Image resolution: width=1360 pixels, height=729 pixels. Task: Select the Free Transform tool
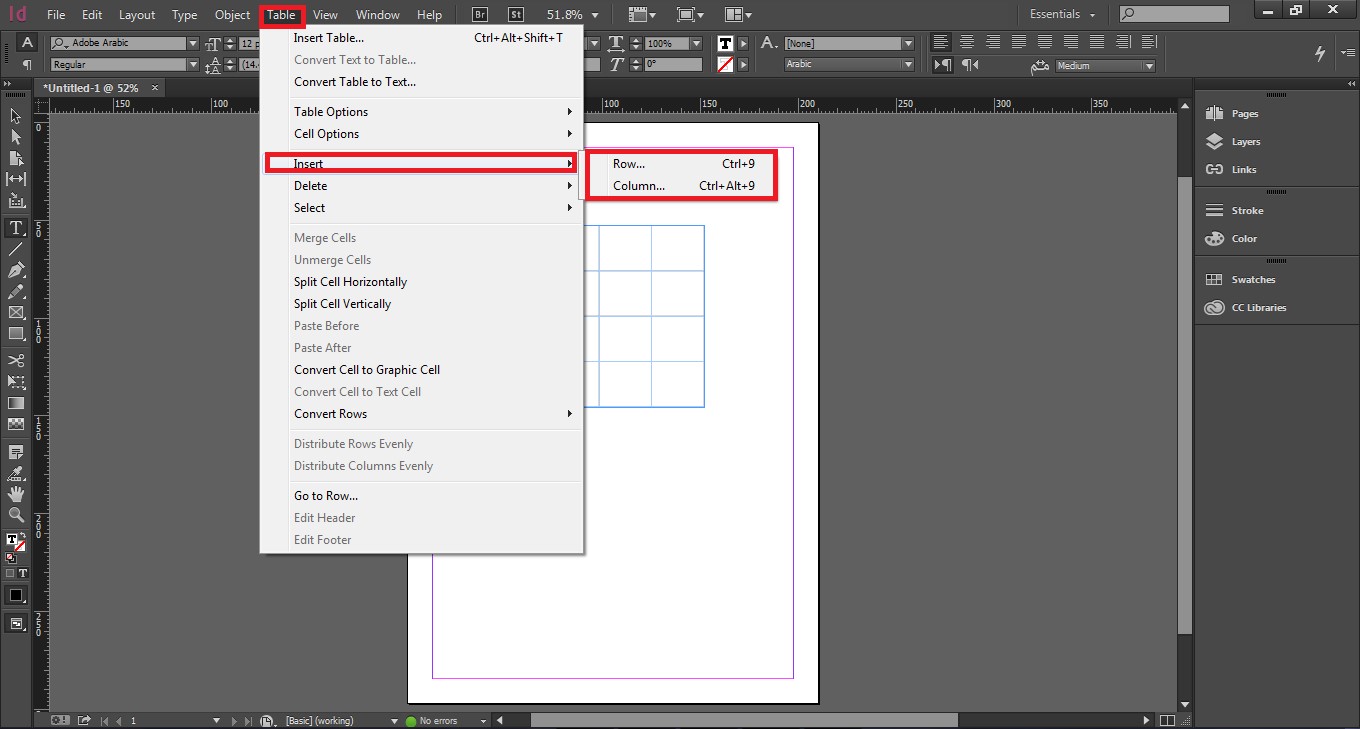16,382
